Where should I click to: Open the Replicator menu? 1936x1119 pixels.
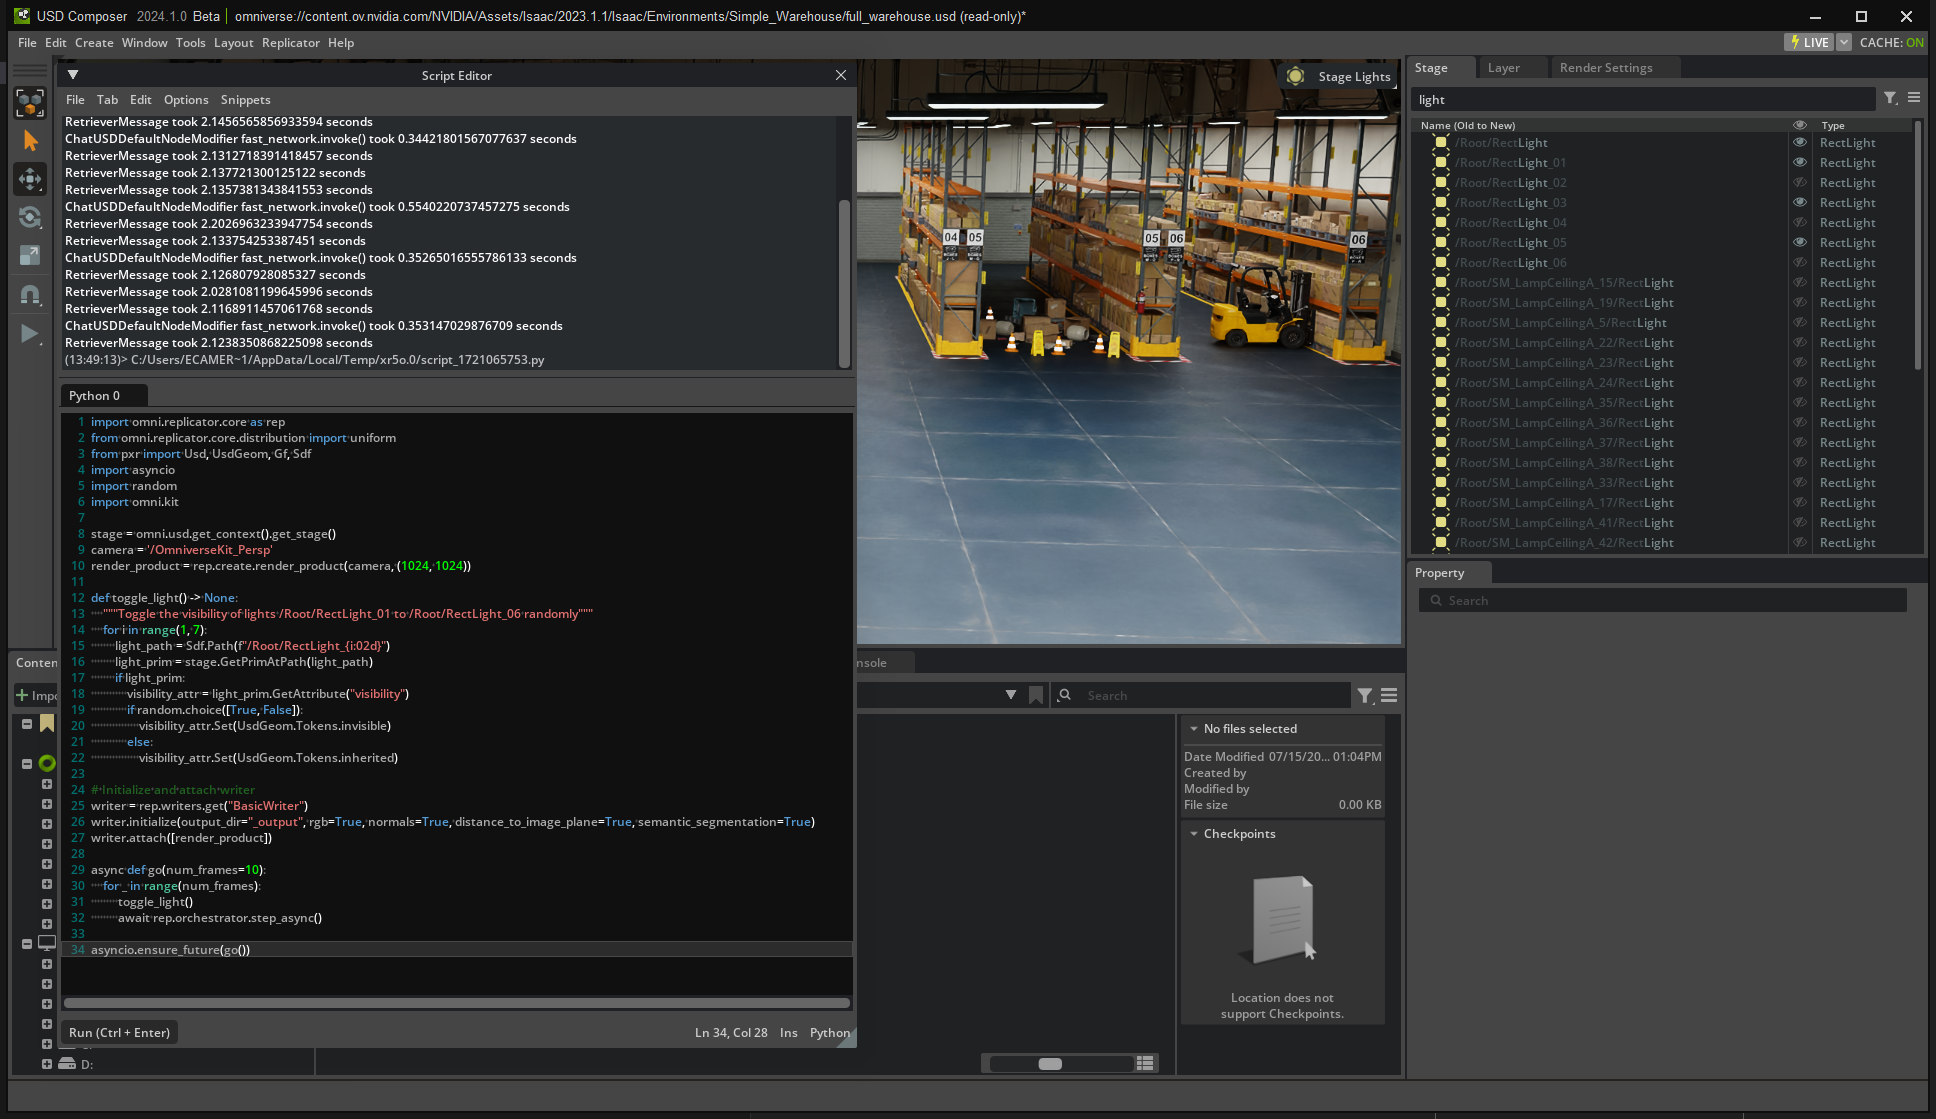pos(290,42)
